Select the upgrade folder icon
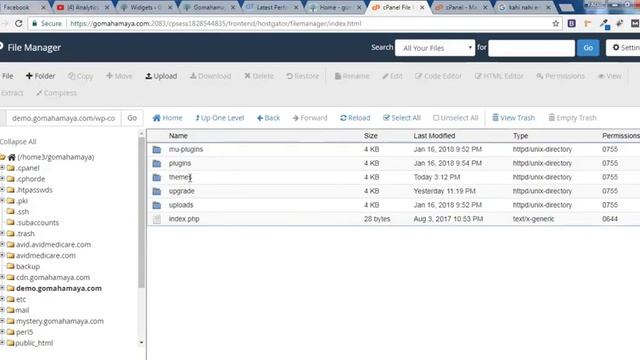This screenshot has height=360, width=640. 157,191
